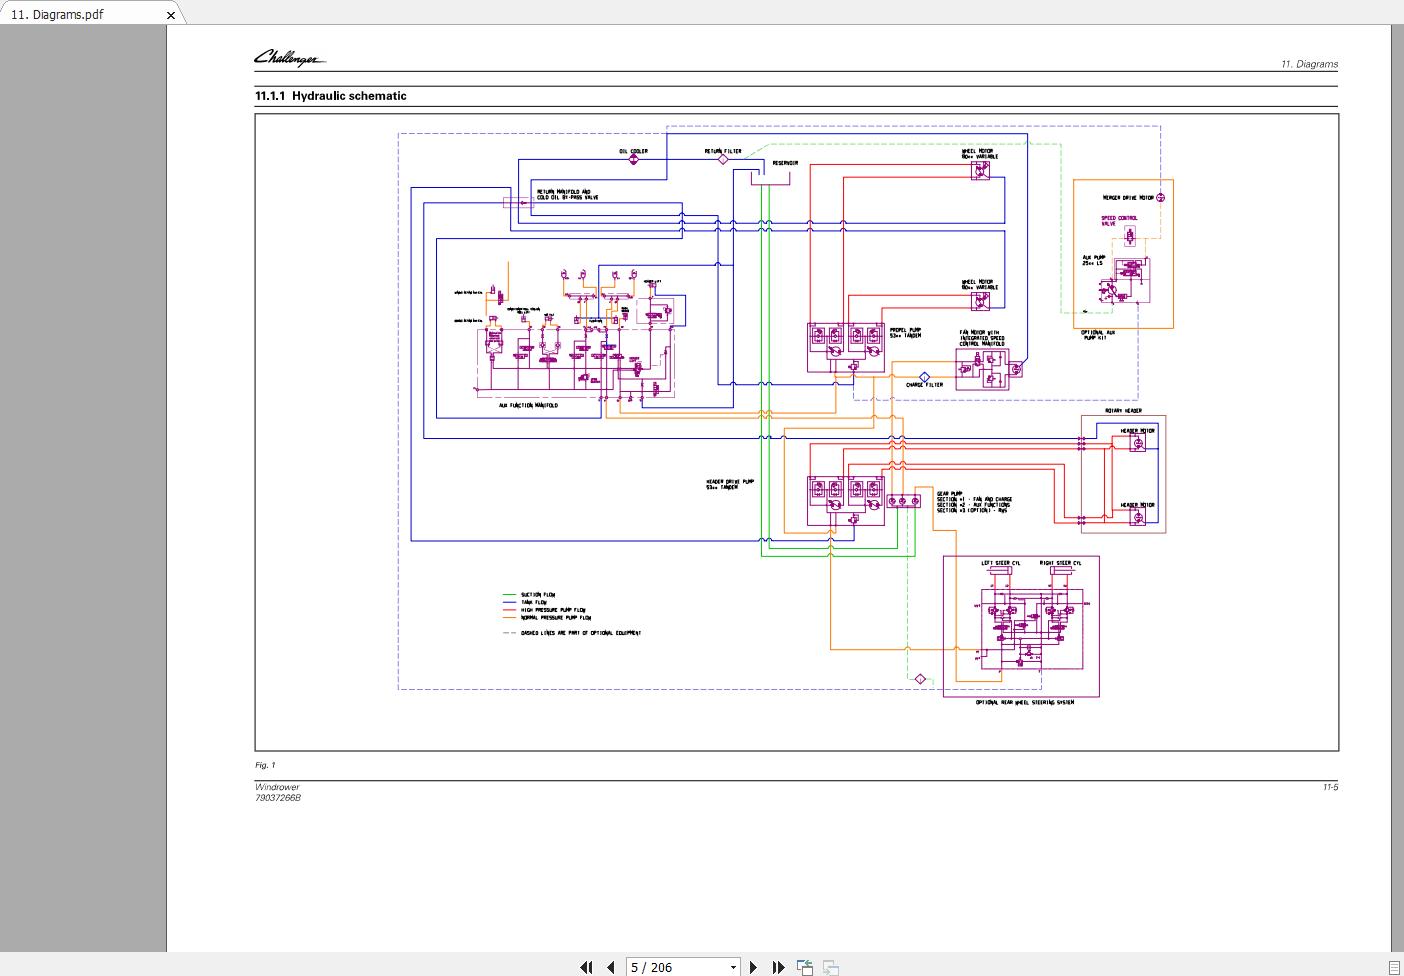Click the Aux Function Manifold label
Screen dimensions: 1404x976
point(528,405)
